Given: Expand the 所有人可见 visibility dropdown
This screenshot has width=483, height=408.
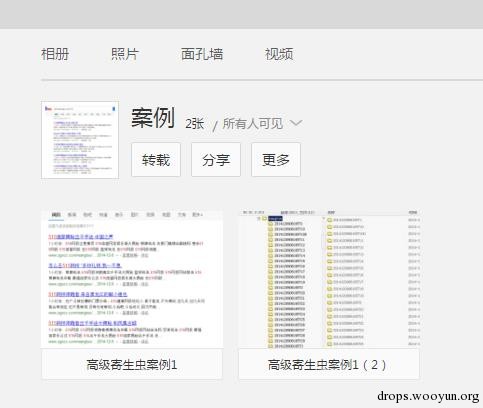Looking at the screenshot, I should click(x=262, y=124).
